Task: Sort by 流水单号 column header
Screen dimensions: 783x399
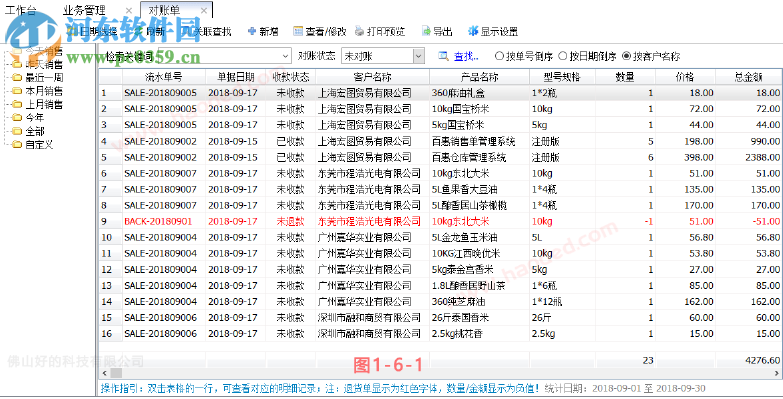Action: 164,77
